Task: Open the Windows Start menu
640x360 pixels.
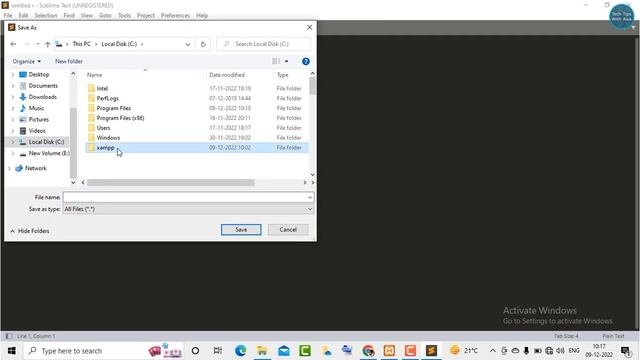Action: click(11, 351)
